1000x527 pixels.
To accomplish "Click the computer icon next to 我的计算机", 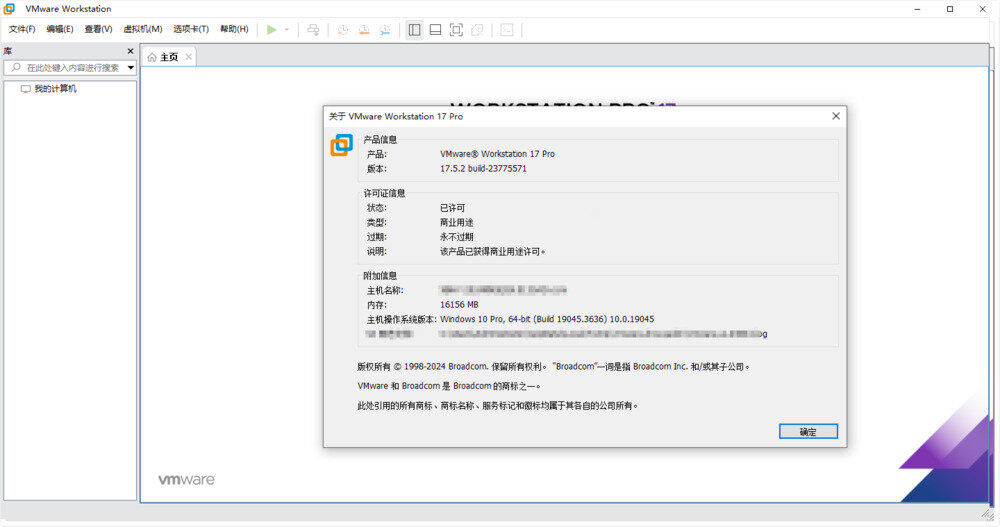I will (x=26, y=89).
